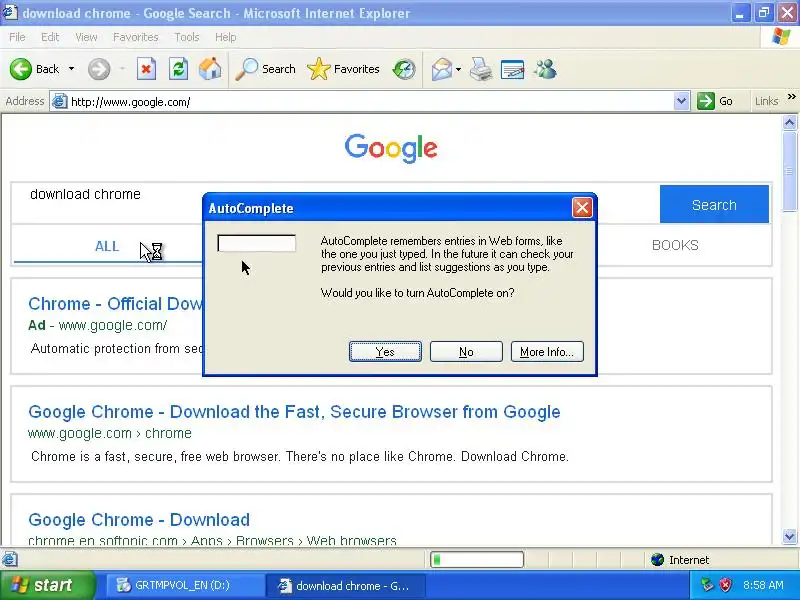Refresh the page with the green arrows icon
800x600 pixels.
point(179,69)
